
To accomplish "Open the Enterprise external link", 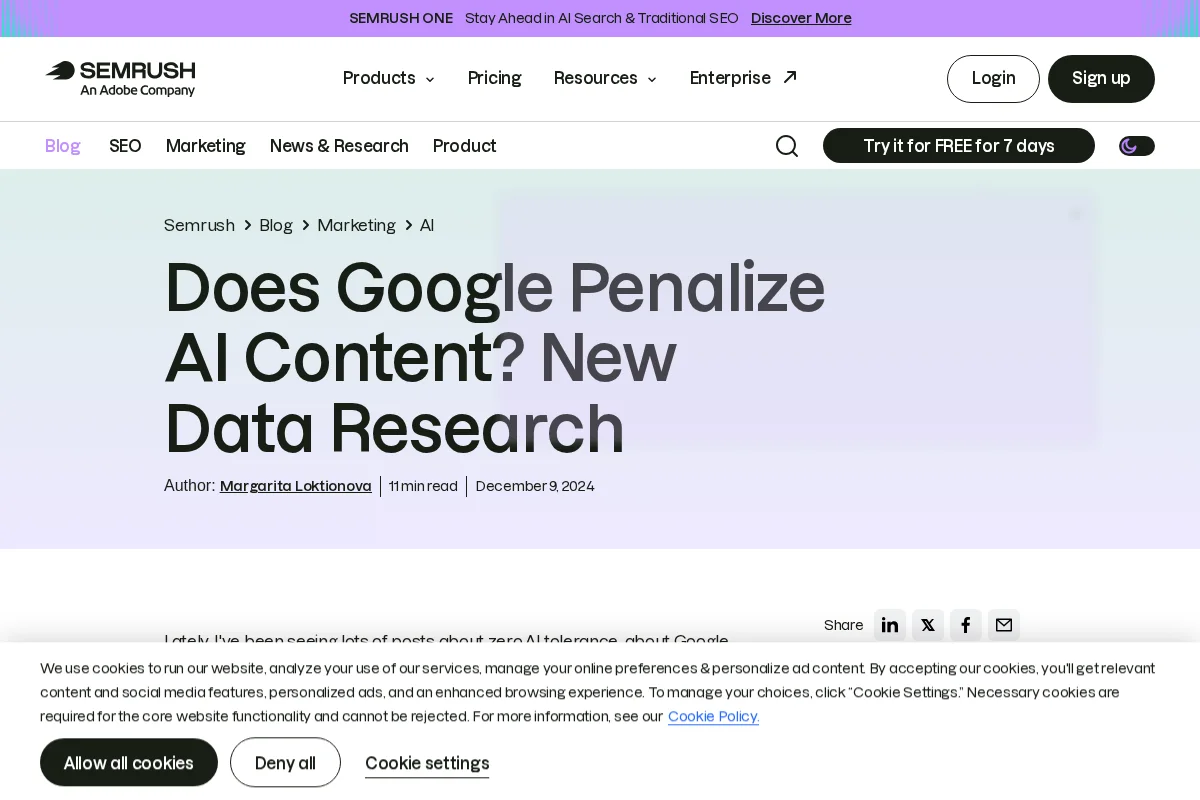I will (x=743, y=78).
